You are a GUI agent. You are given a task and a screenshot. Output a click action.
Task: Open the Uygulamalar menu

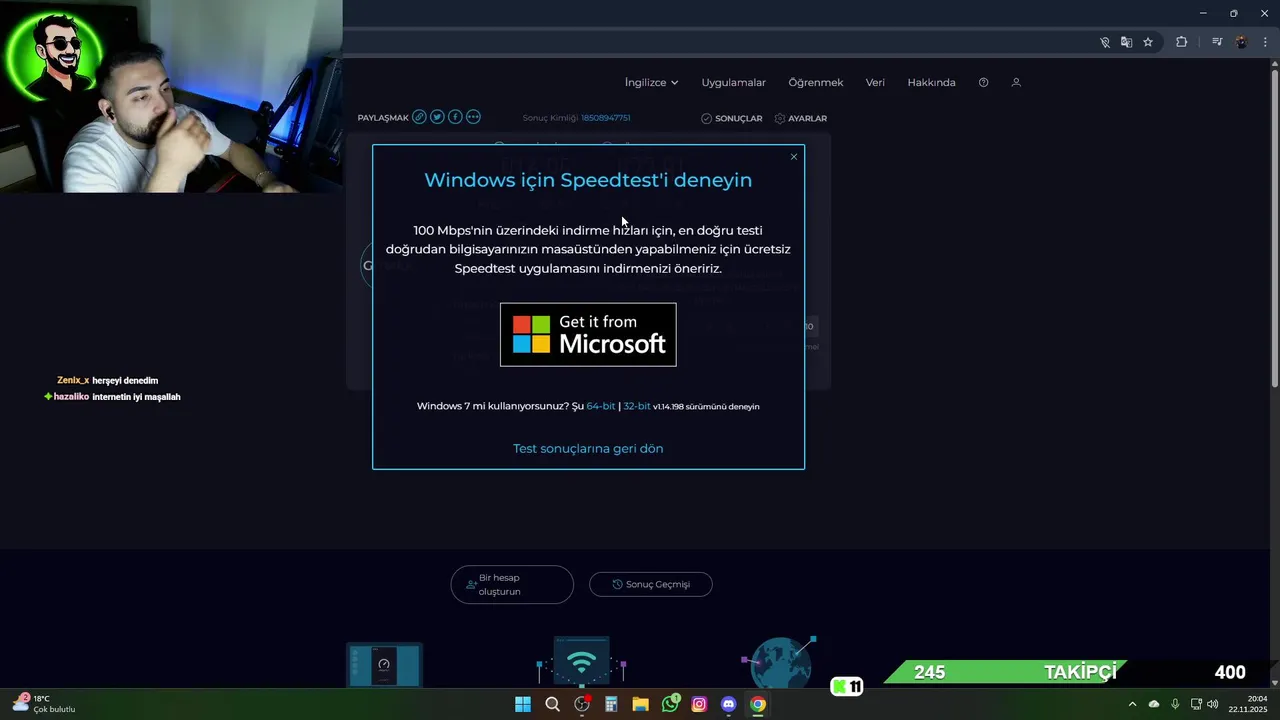tap(733, 83)
